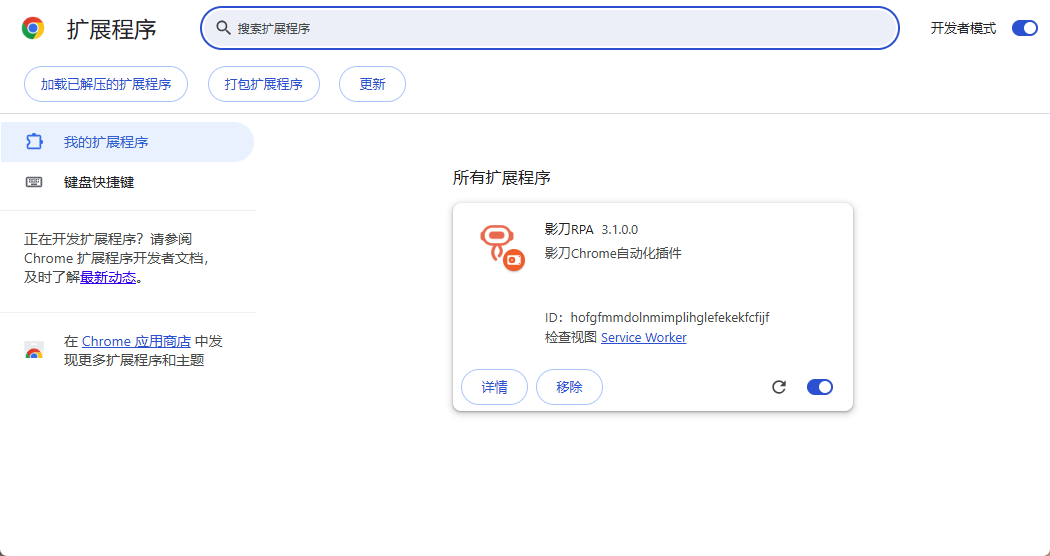1050x556 pixels.
Task: Click the magnifier icon in the search bar
Action: (x=224, y=28)
